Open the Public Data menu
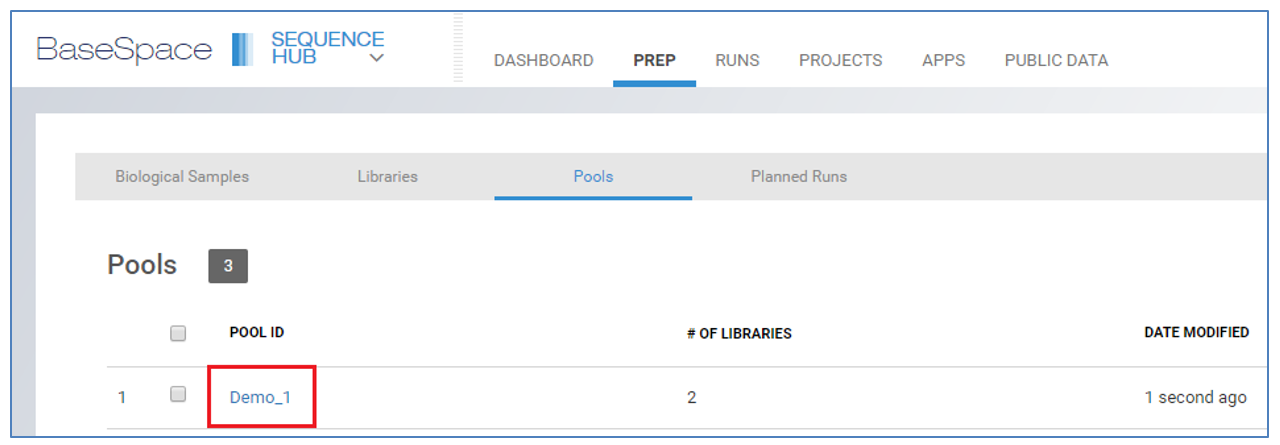The height and width of the screenshot is (445, 1280). pyautogui.click(x=1056, y=61)
